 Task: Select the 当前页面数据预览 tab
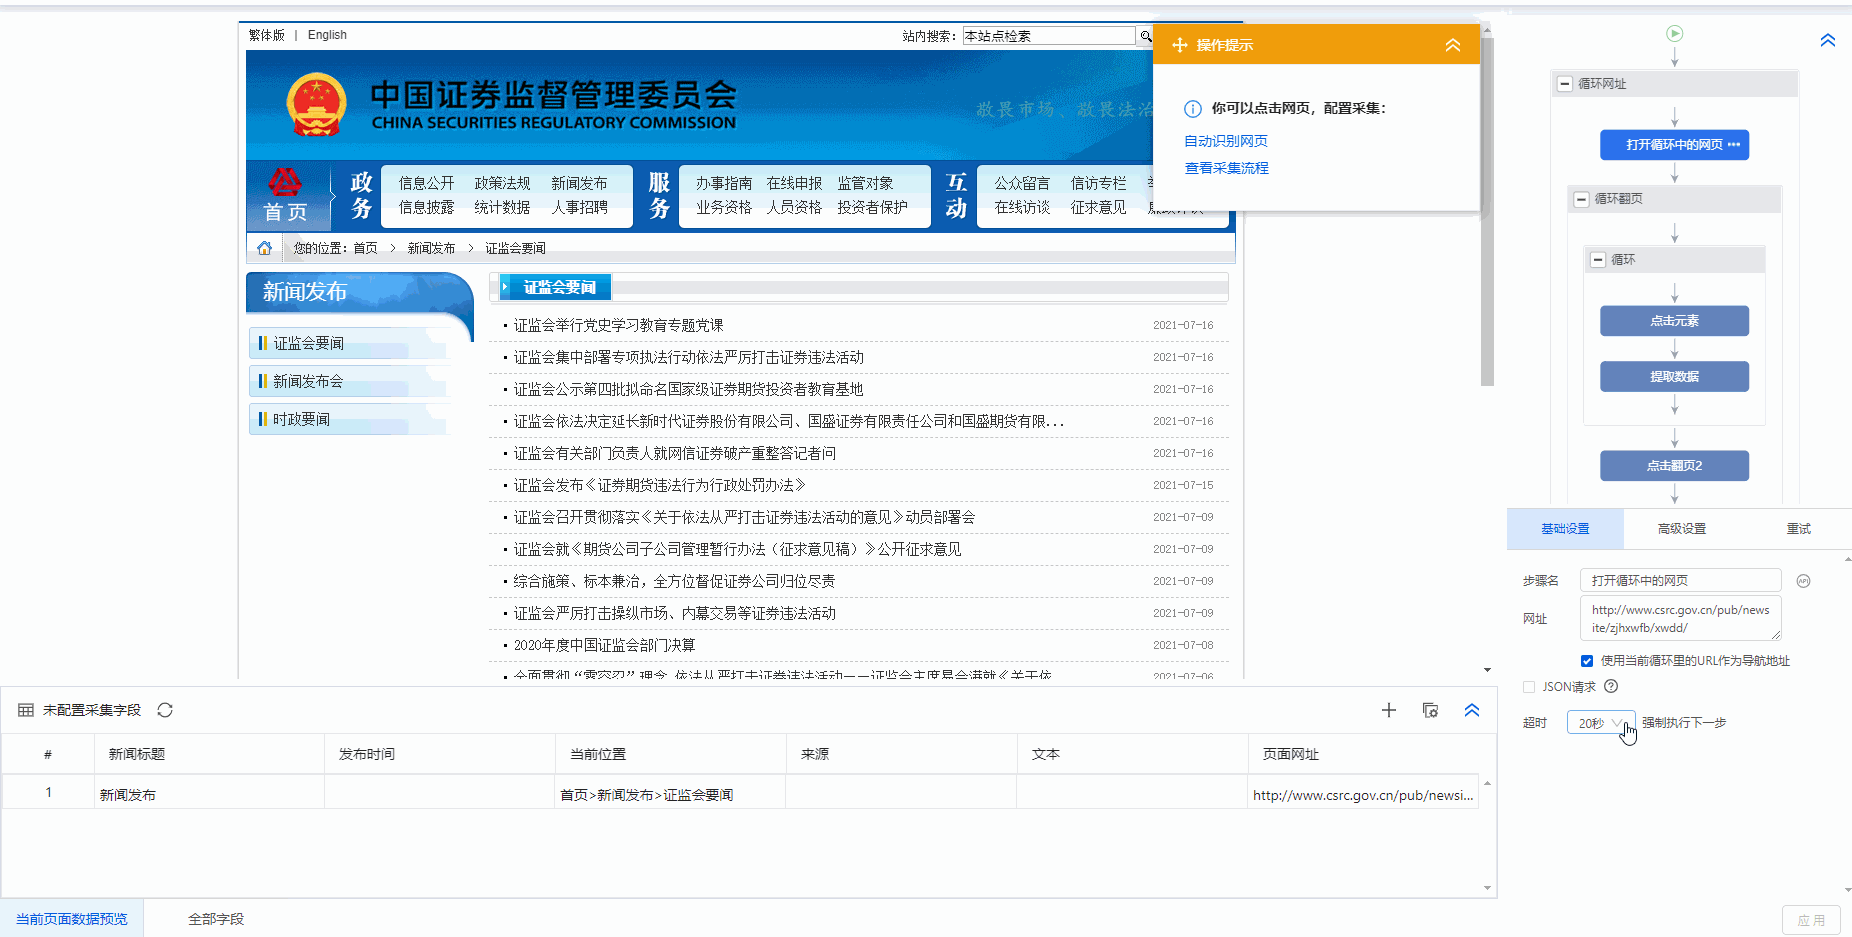pos(72,919)
